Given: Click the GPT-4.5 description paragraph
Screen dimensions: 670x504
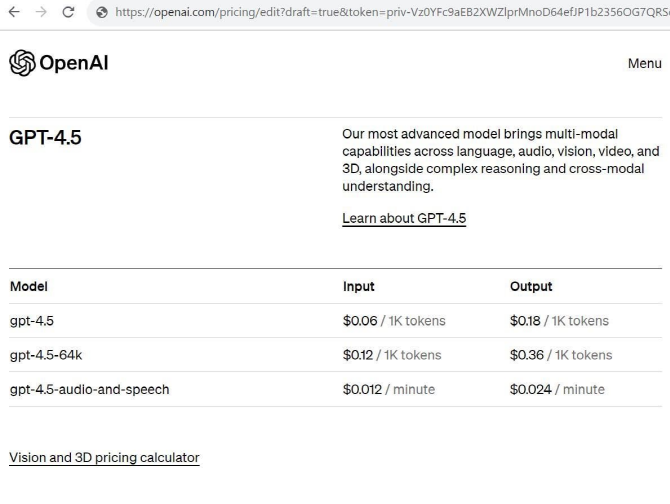Looking at the screenshot, I should pyautogui.click(x=500, y=160).
